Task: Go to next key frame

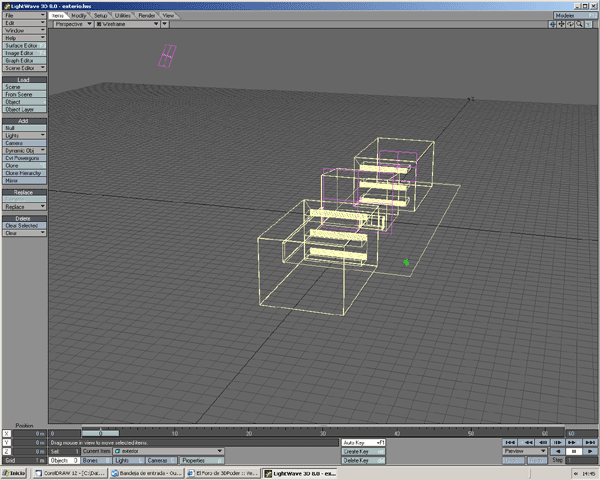Action: (x=572, y=442)
